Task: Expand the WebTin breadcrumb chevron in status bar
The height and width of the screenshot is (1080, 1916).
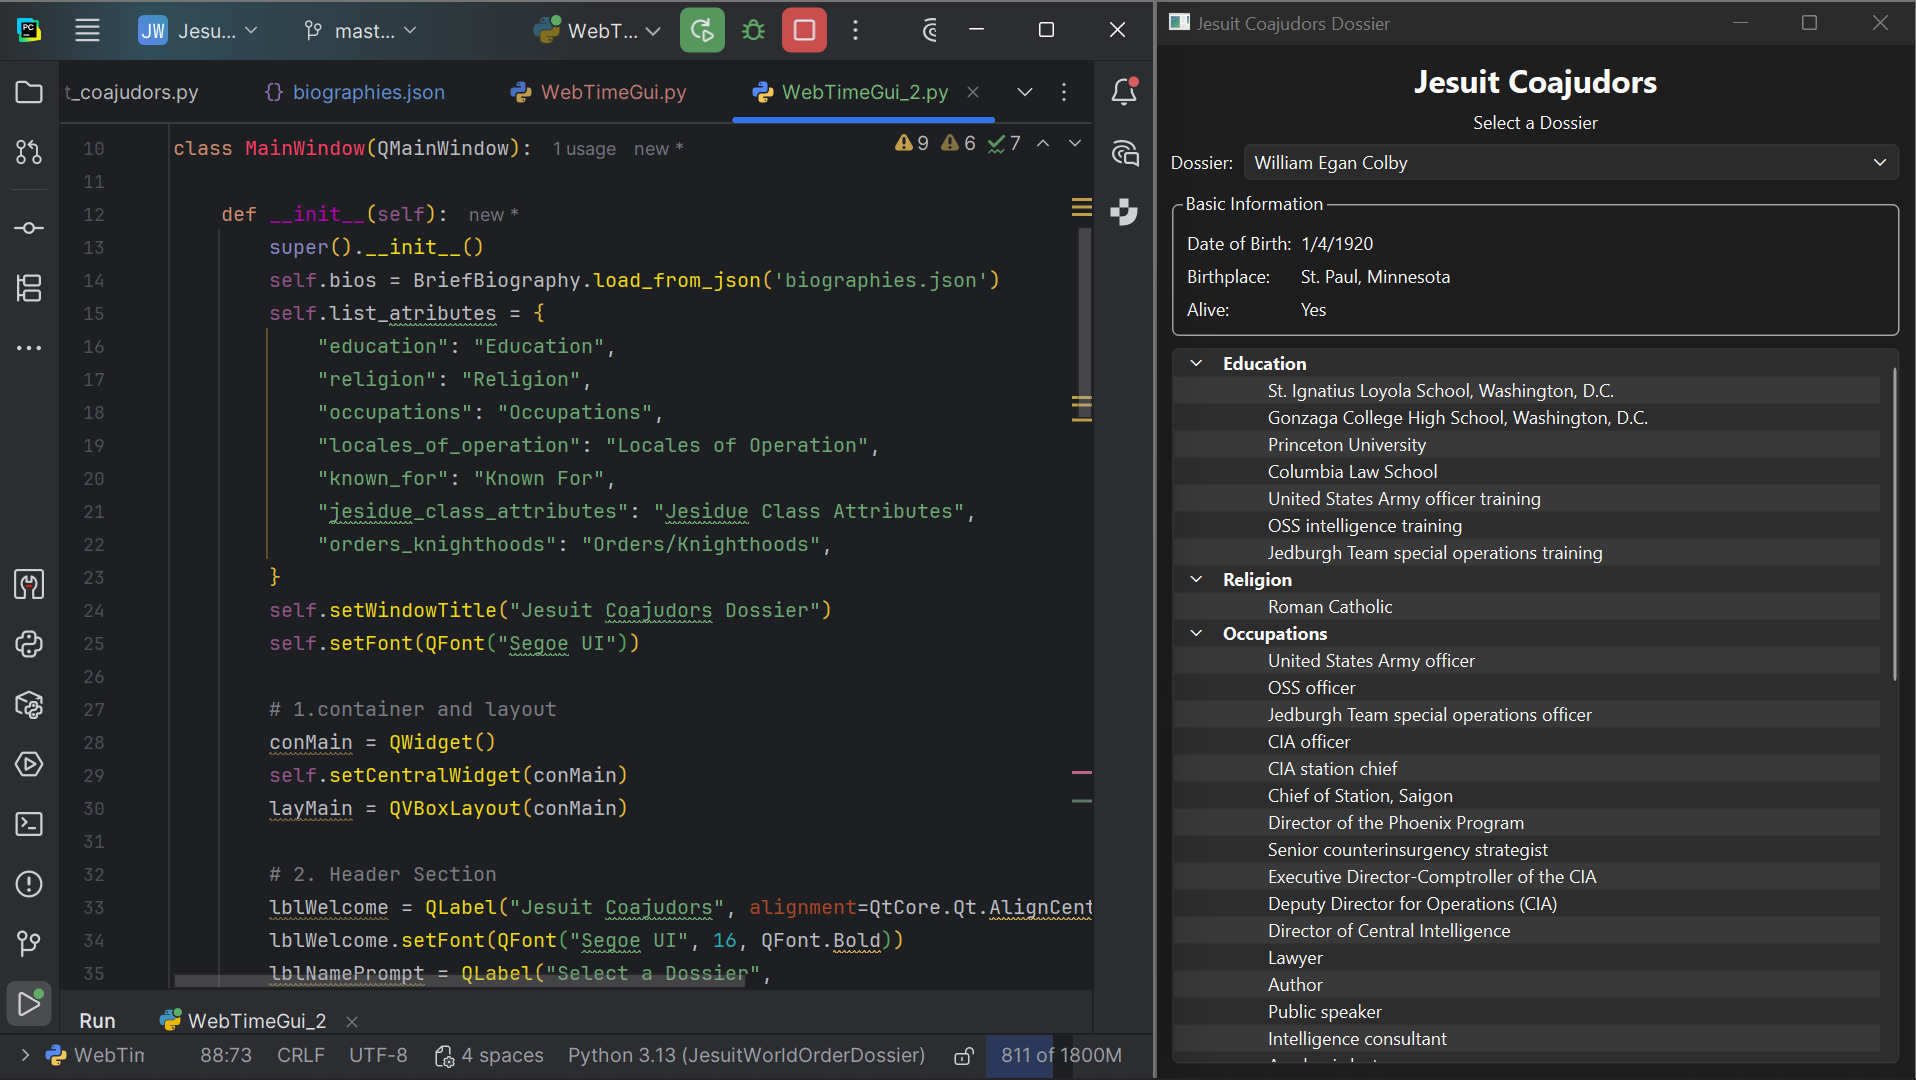Action: pos(25,1055)
